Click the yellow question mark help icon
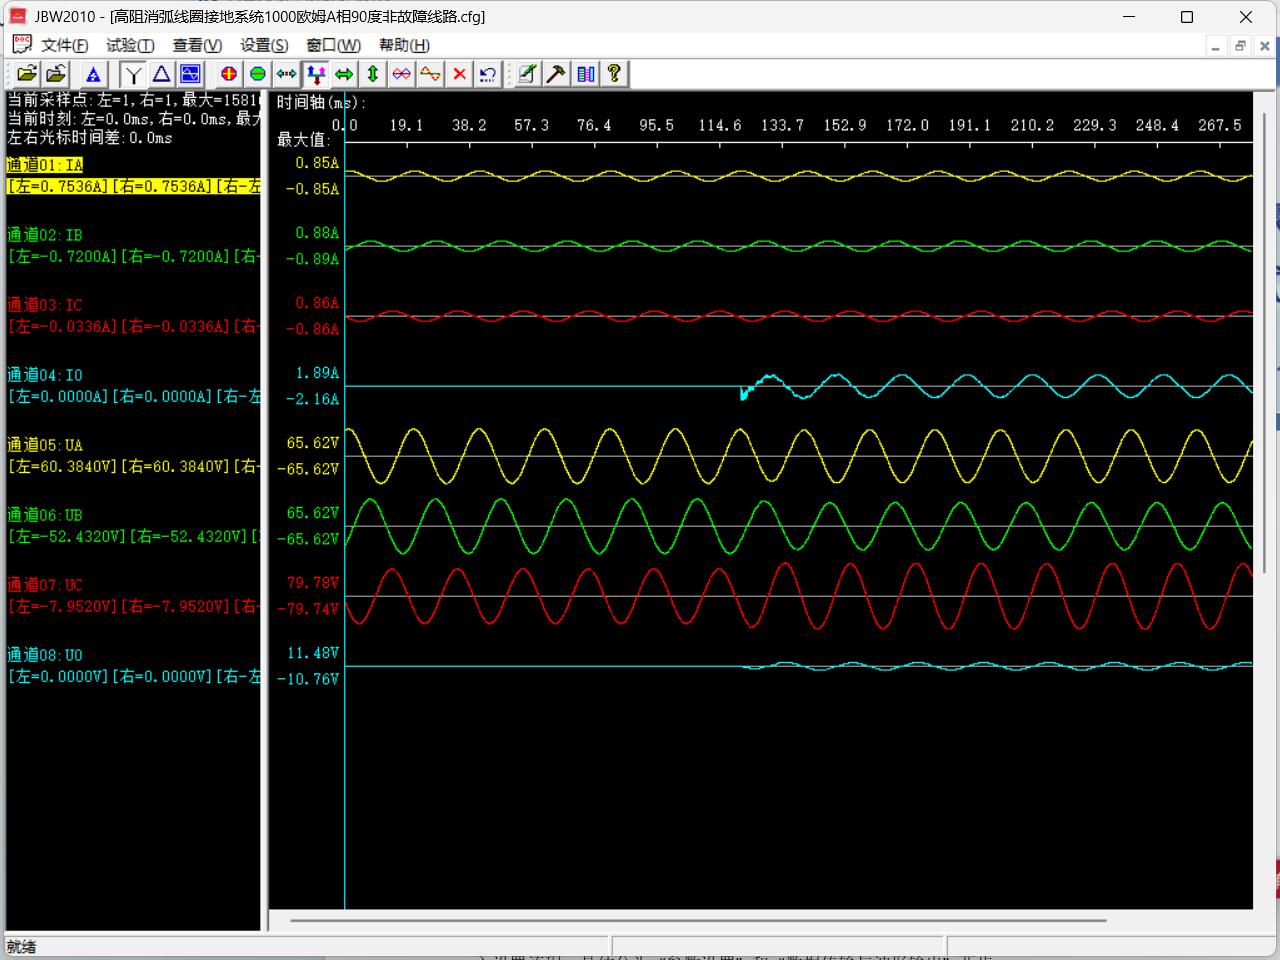Screen dimensions: 1280x960 point(614,74)
